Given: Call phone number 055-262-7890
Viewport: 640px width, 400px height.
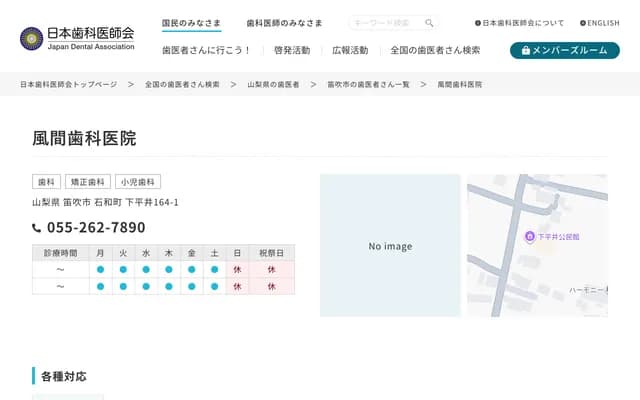Looking at the screenshot, I should [x=96, y=228].
